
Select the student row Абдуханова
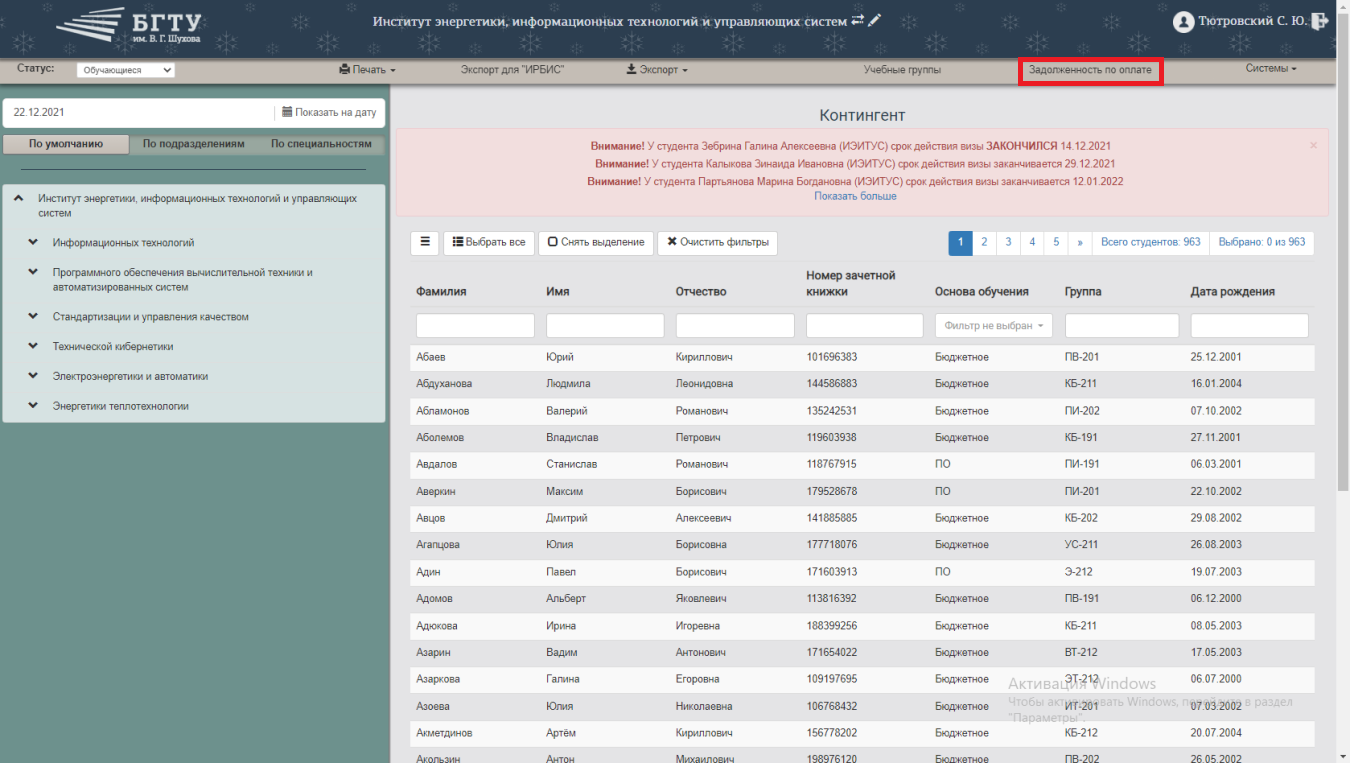tap(862, 384)
